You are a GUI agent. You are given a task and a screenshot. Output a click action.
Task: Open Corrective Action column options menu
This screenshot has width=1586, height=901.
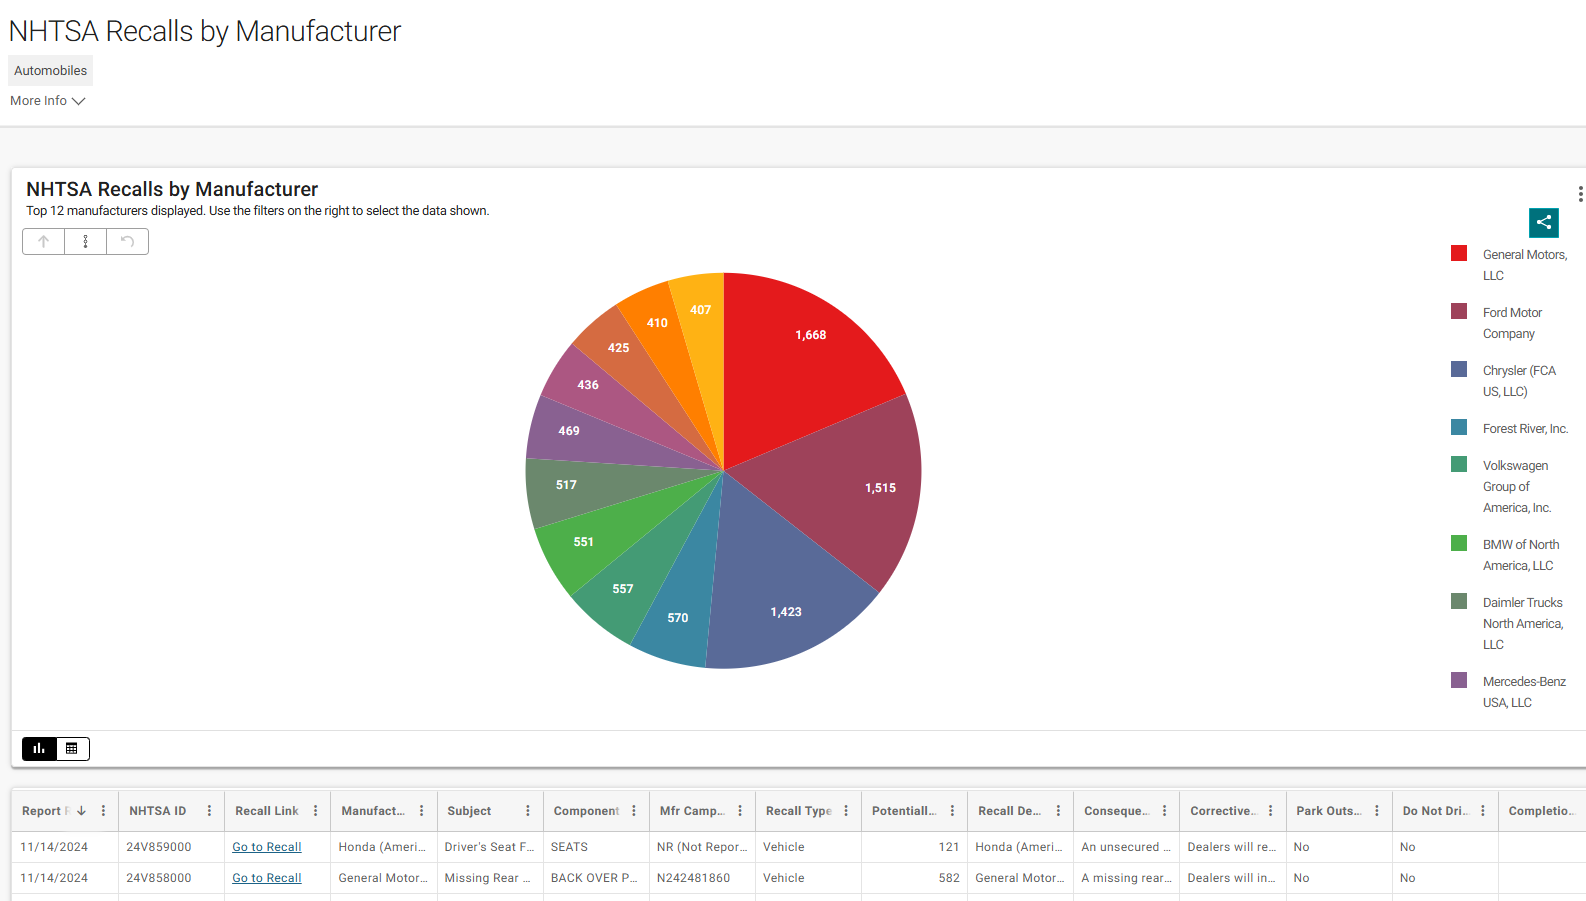pyautogui.click(x=1270, y=811)
